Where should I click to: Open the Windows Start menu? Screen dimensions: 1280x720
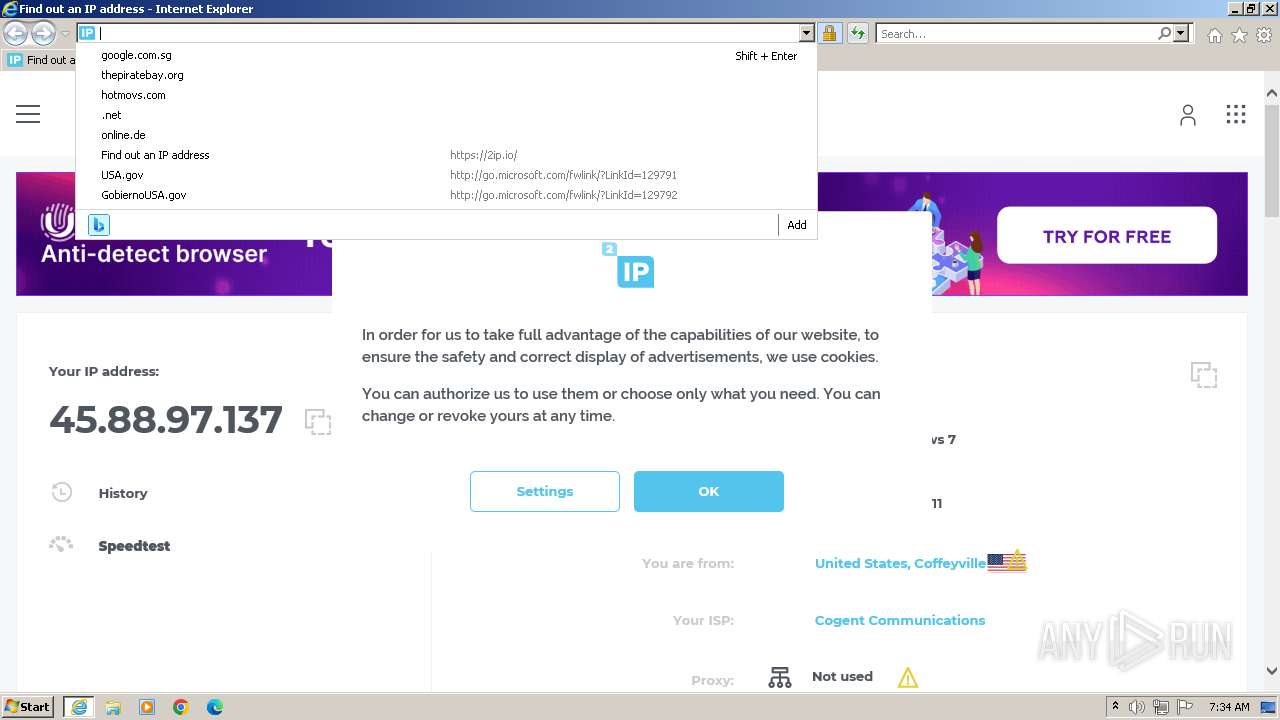click(x=28, y=706)
